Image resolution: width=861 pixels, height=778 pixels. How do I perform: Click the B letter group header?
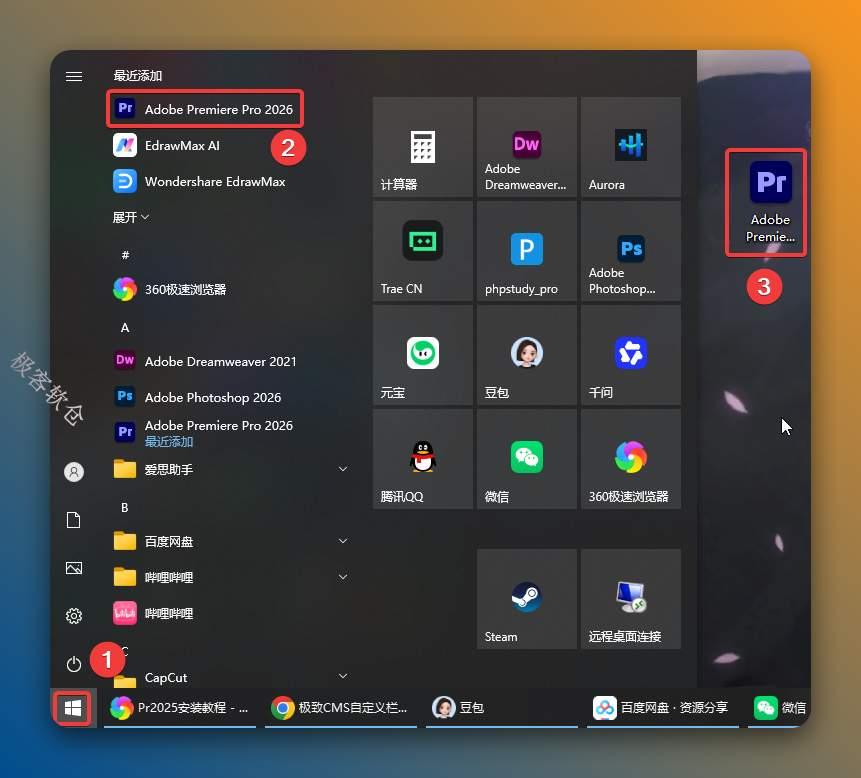click(x=125, y=507)
